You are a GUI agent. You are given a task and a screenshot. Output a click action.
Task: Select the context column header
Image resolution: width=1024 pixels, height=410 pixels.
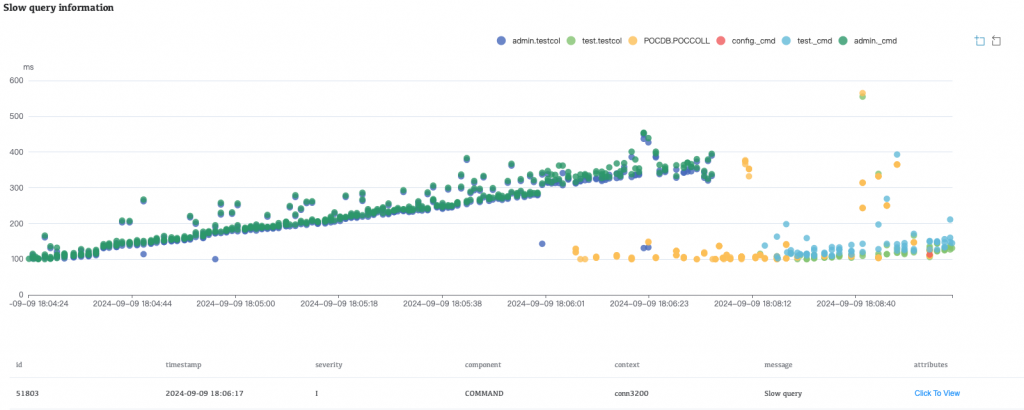(627, 366)
